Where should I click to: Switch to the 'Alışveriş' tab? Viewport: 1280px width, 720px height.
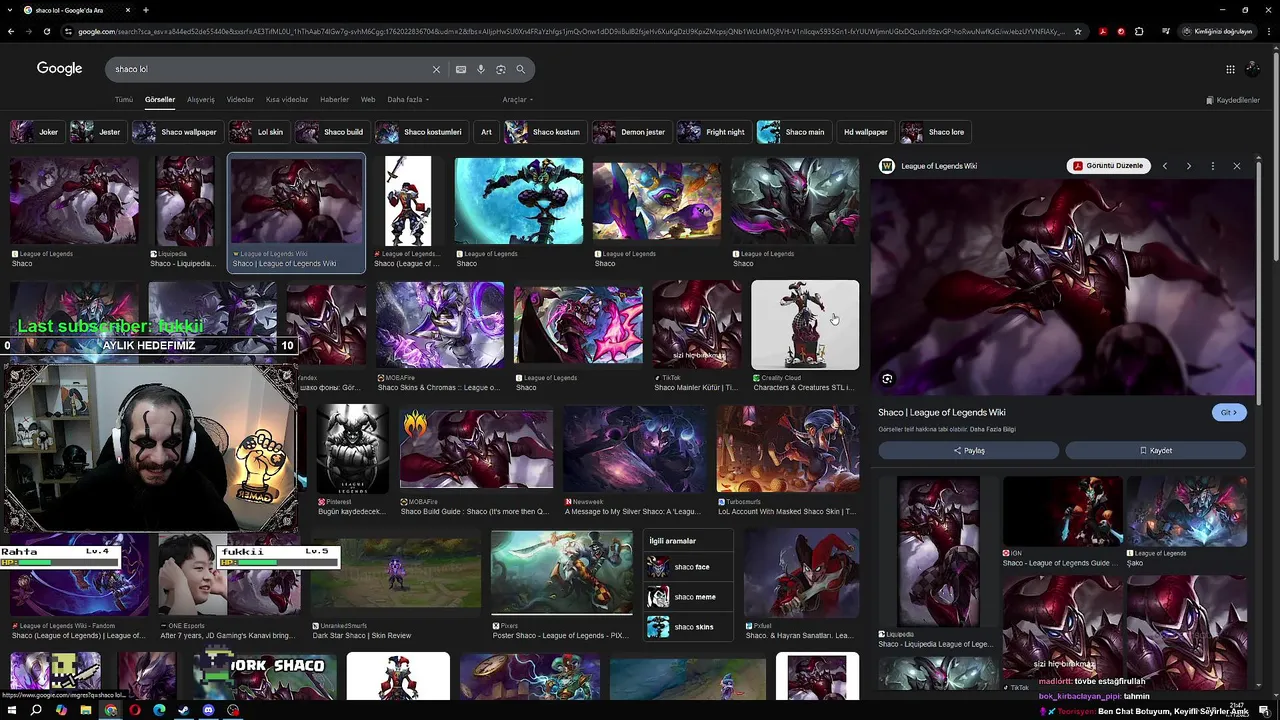click(201, 100)
